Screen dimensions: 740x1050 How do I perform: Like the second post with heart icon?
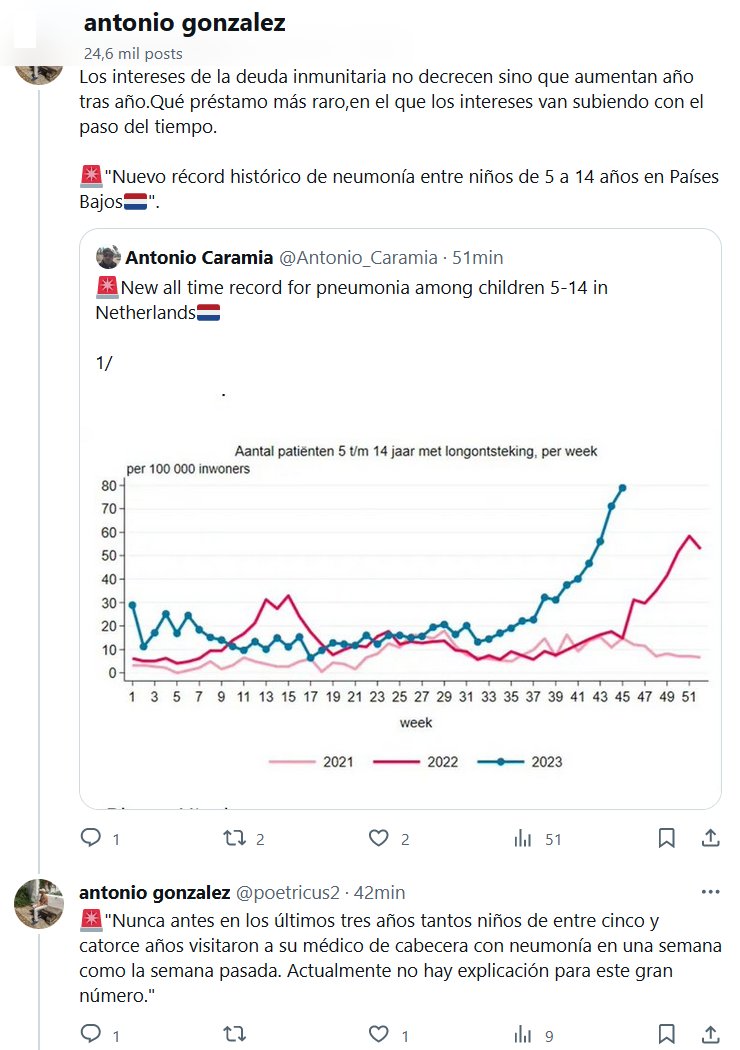coord(379,1033)
